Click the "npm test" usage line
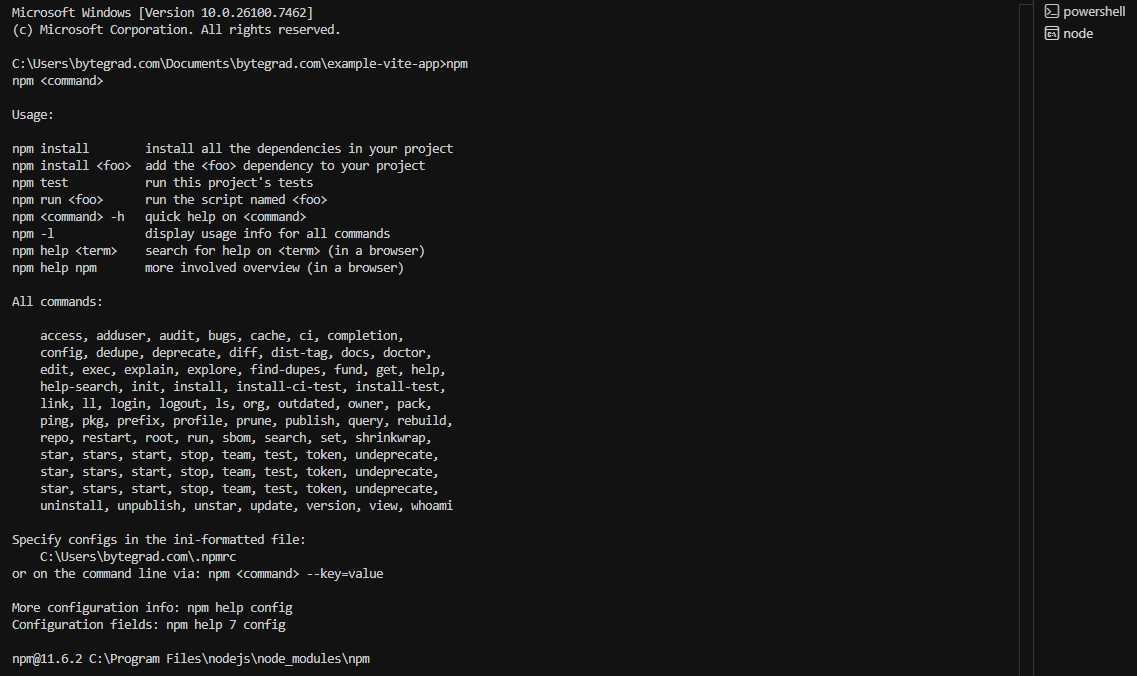Image resolution: width=1137 pixels, height=676 pixels. click(40, 183)
